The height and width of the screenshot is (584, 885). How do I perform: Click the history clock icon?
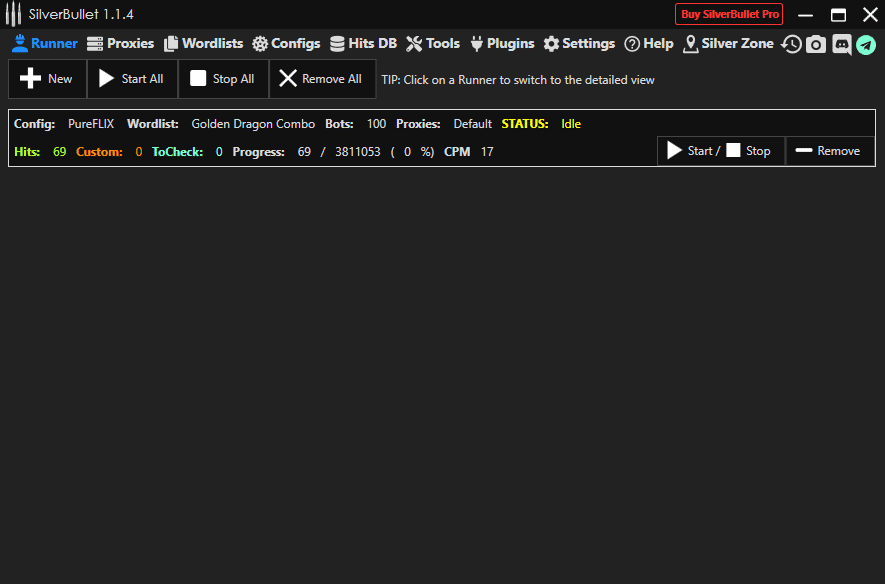click(x=791, y=44)
